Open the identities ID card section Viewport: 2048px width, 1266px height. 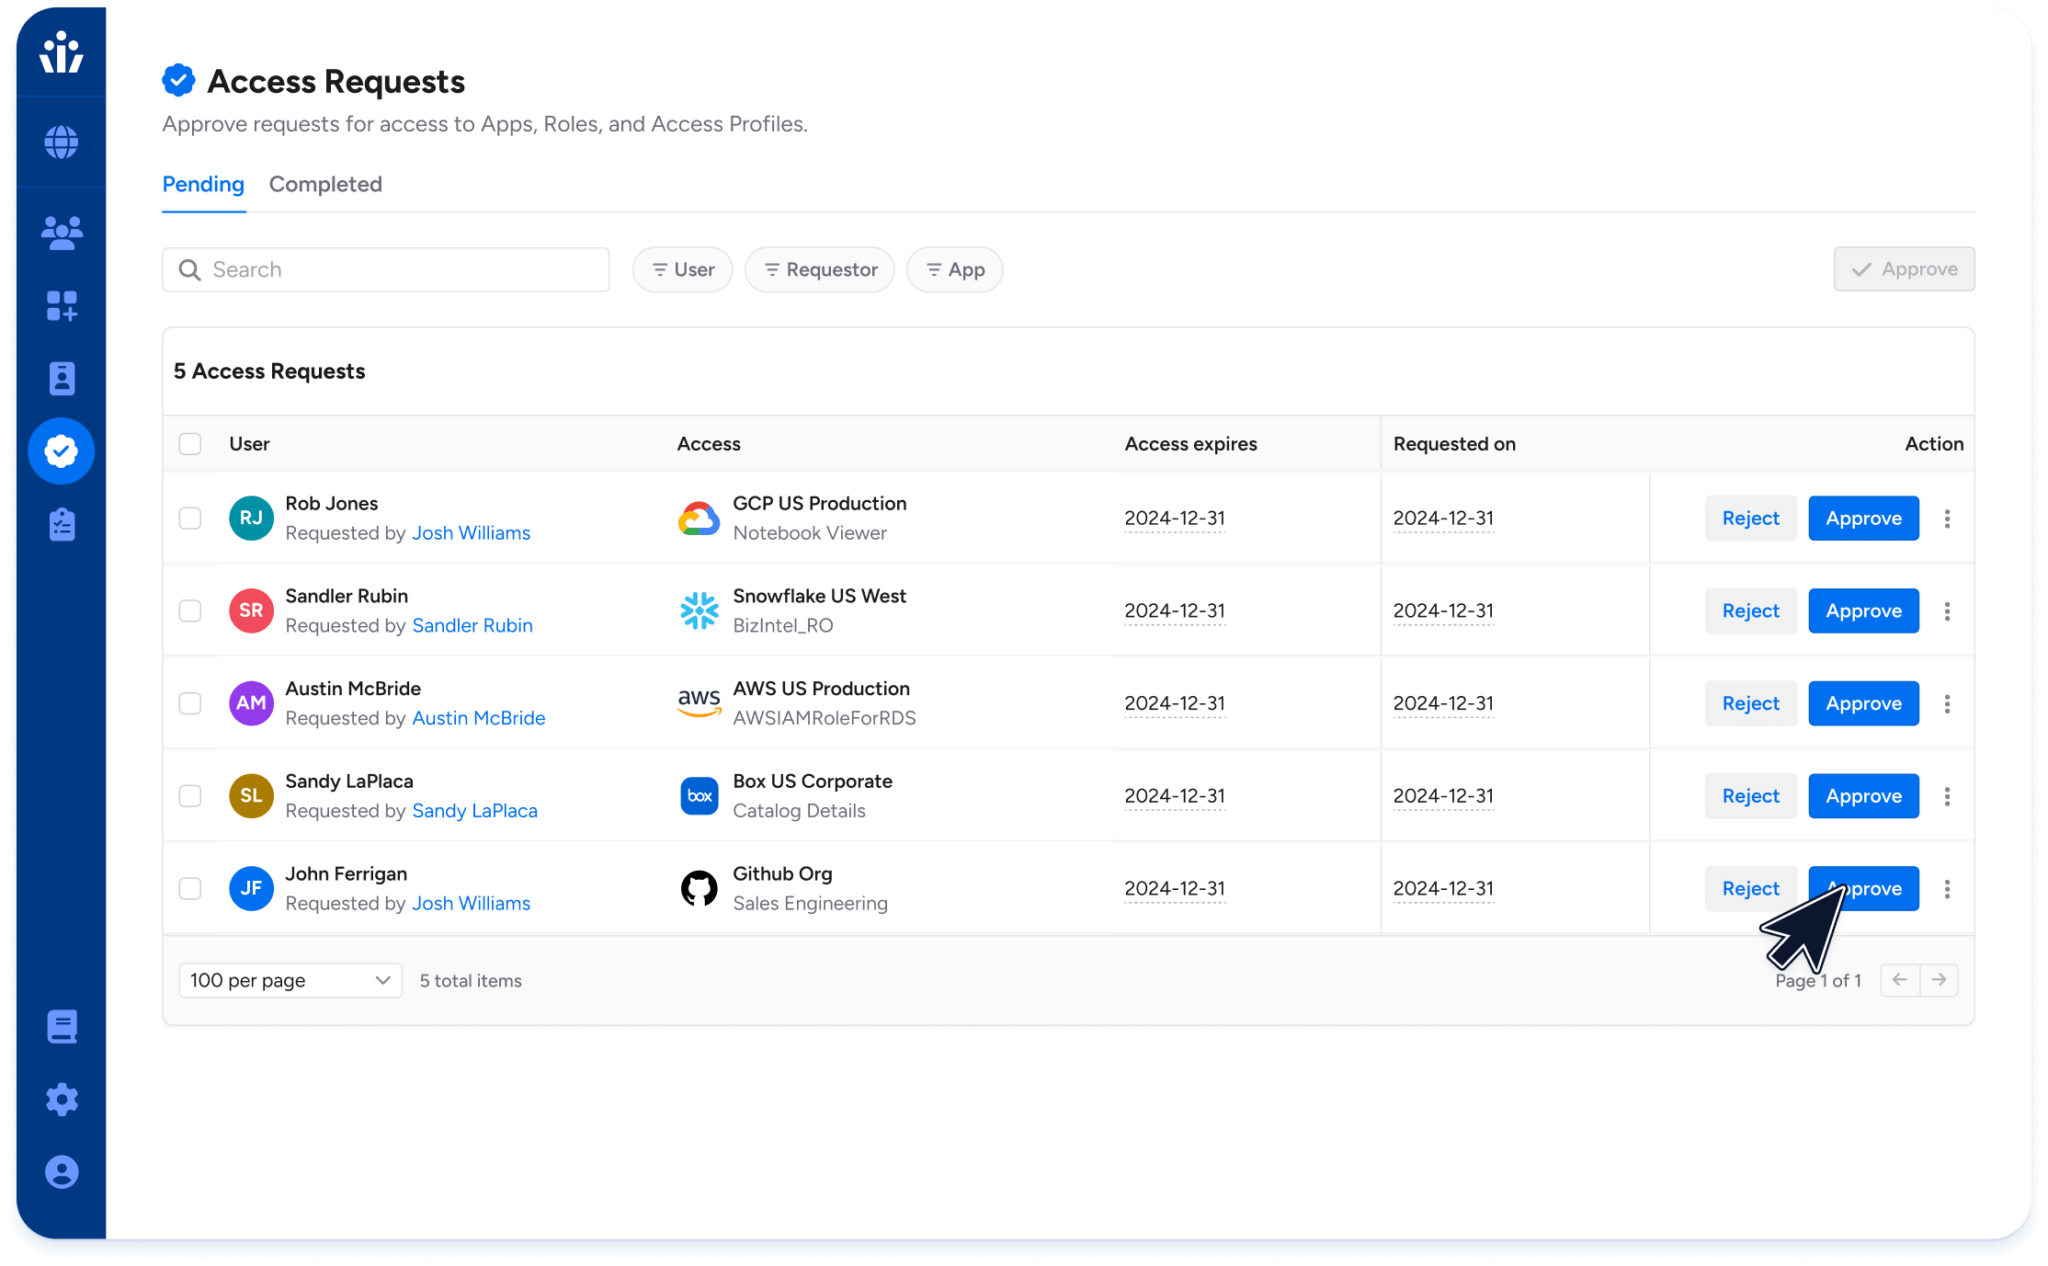click(x=61, y=378)
